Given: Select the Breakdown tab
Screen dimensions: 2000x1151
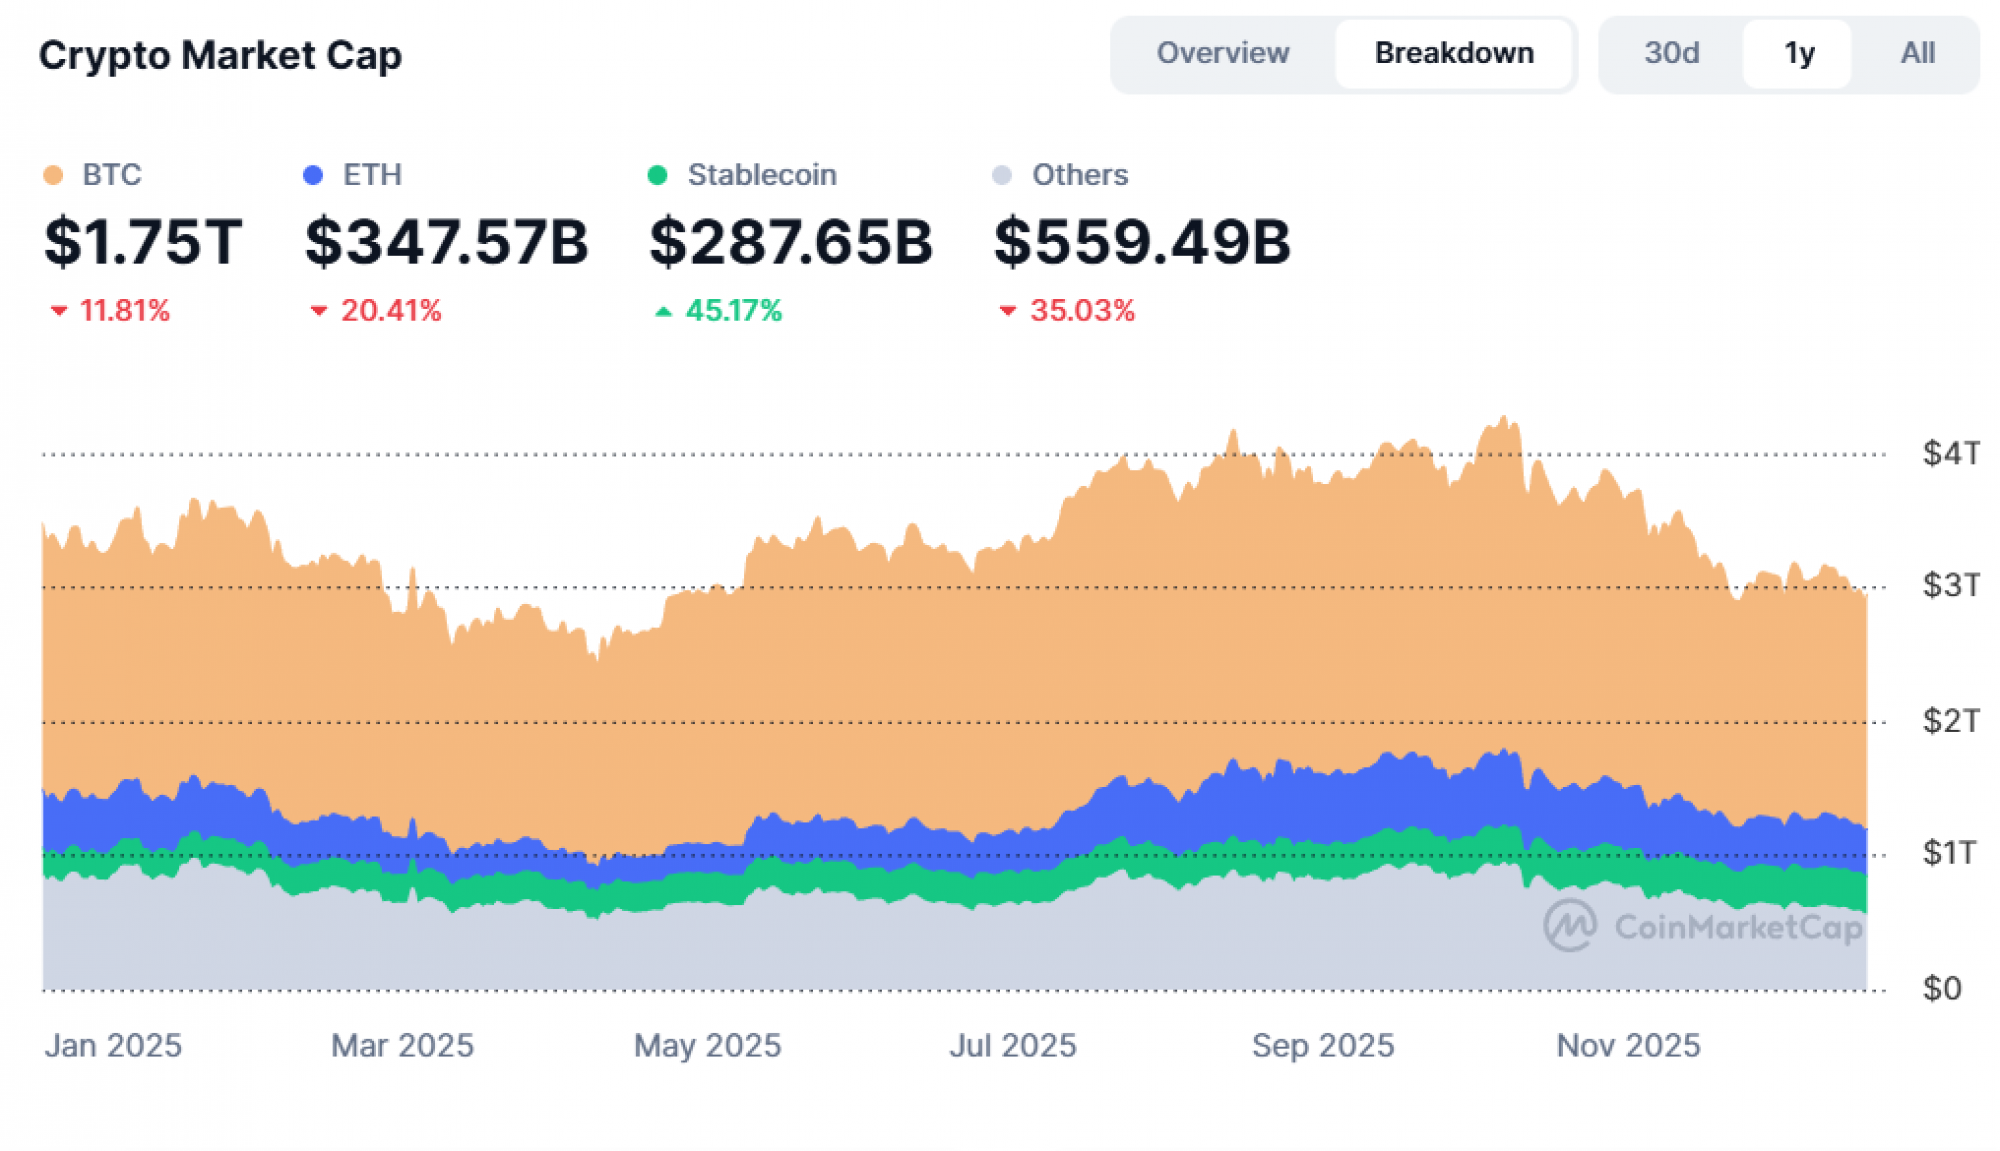Looking at the screenshot, I should (x=1453, y=53).
